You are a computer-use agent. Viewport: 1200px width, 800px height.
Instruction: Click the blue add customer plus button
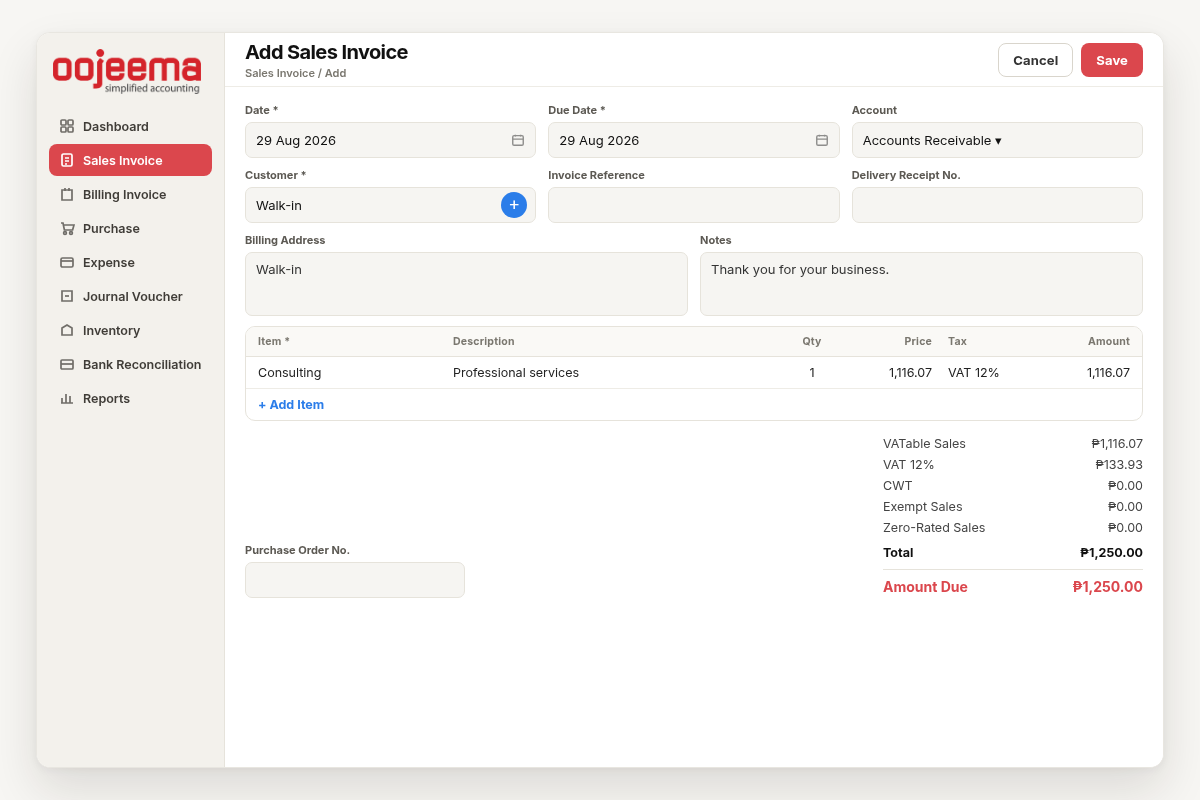click(514, 205)
